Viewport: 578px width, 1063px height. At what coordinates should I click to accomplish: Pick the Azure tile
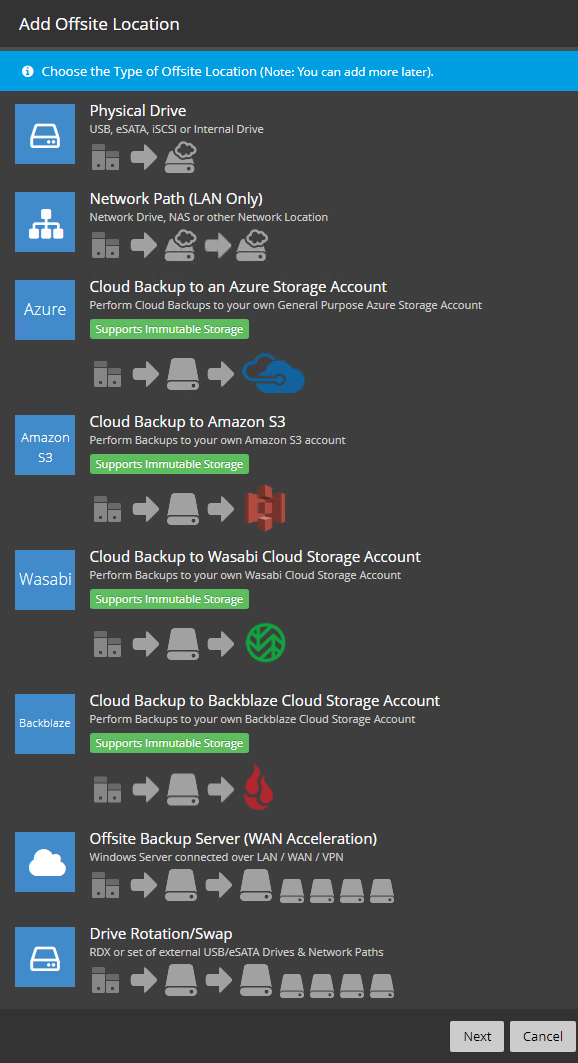point(45,310)
